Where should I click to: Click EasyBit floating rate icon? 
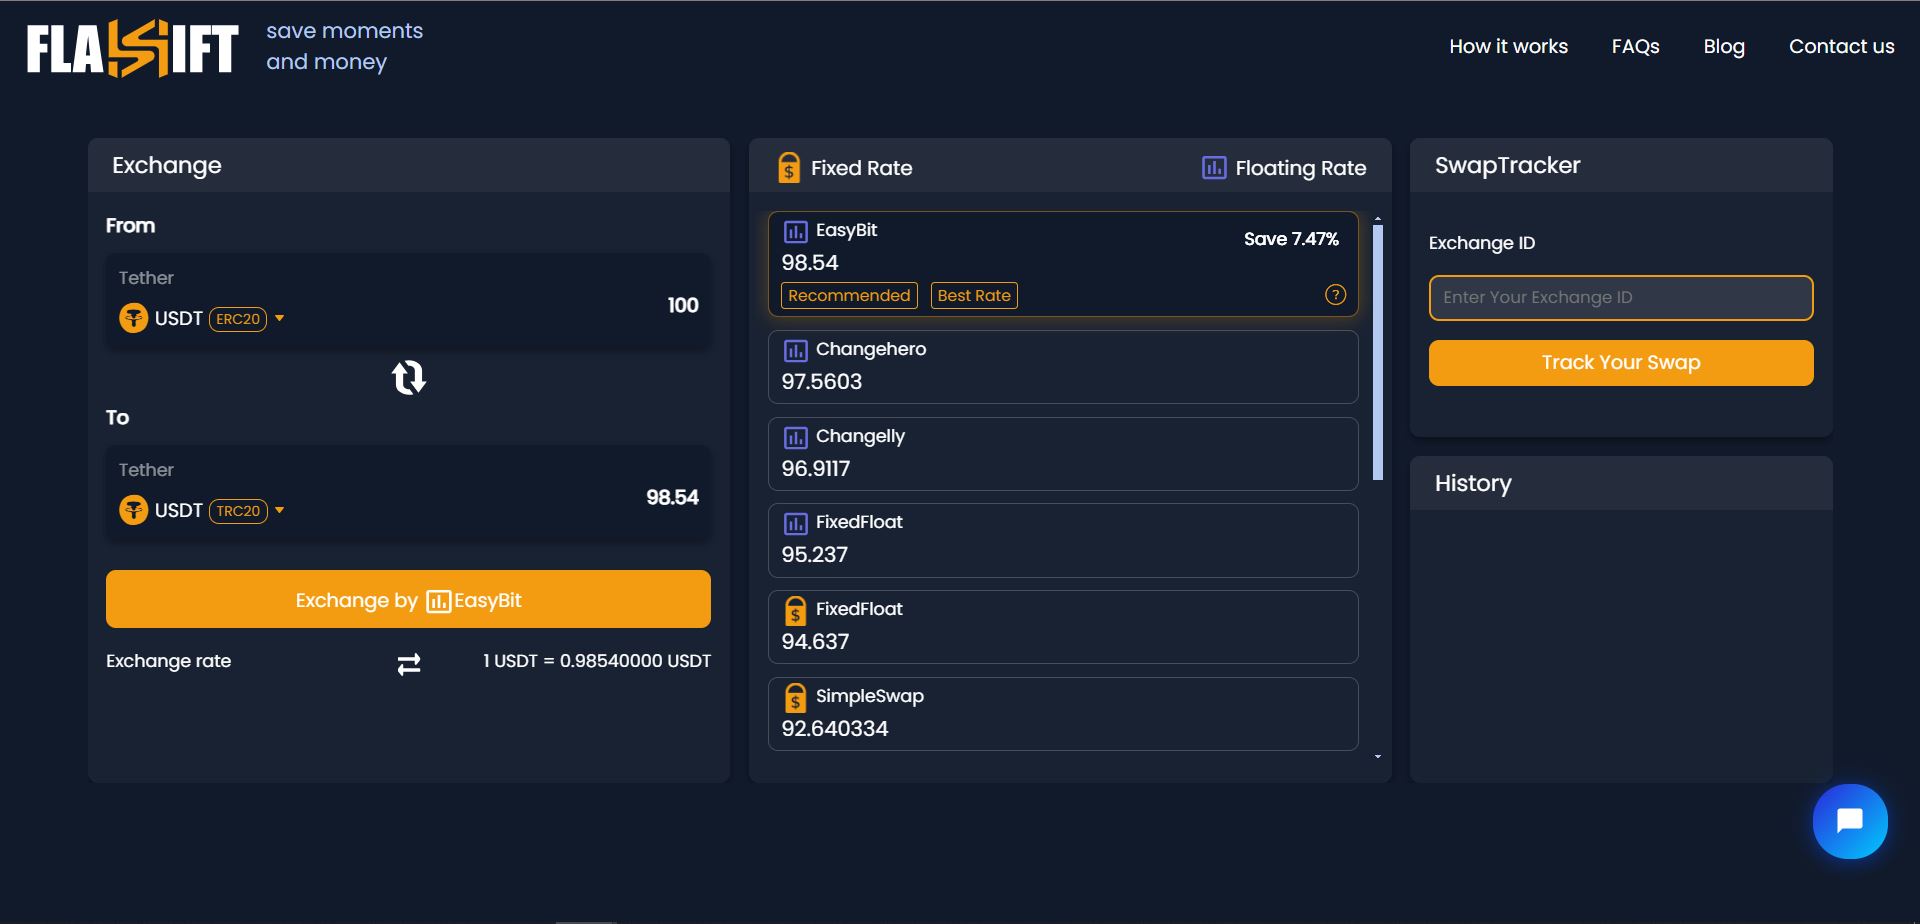(795, 232)
